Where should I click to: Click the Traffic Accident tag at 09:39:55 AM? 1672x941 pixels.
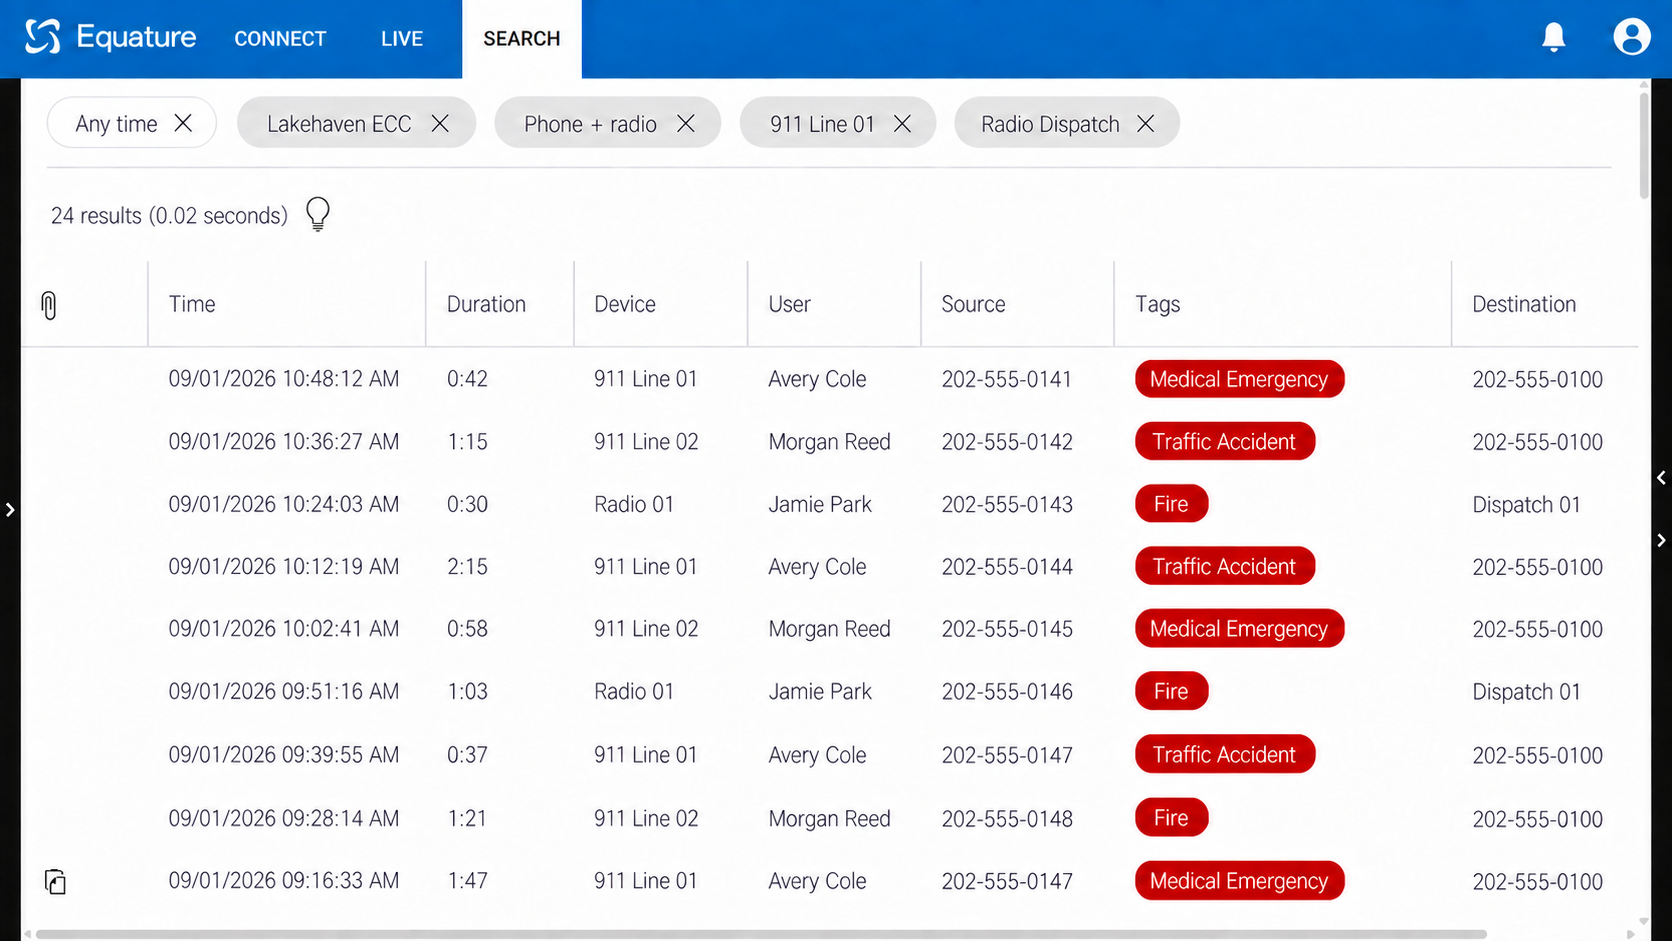coord(1224,754)
